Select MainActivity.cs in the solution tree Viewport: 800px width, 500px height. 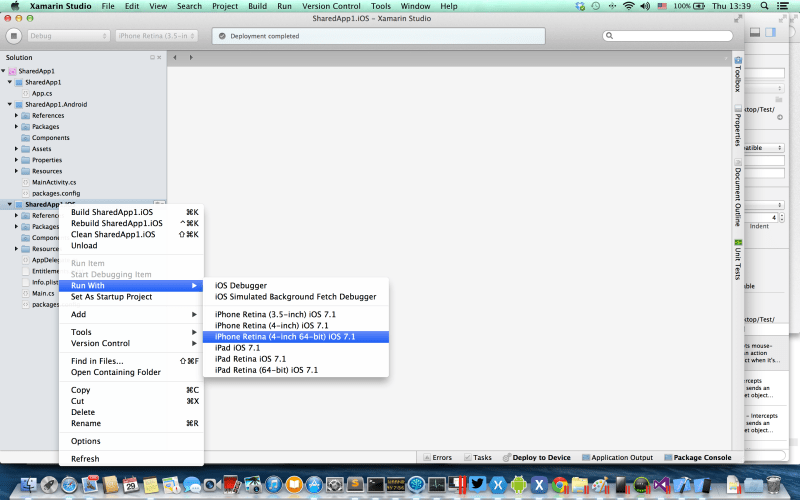tap(54, 182)
